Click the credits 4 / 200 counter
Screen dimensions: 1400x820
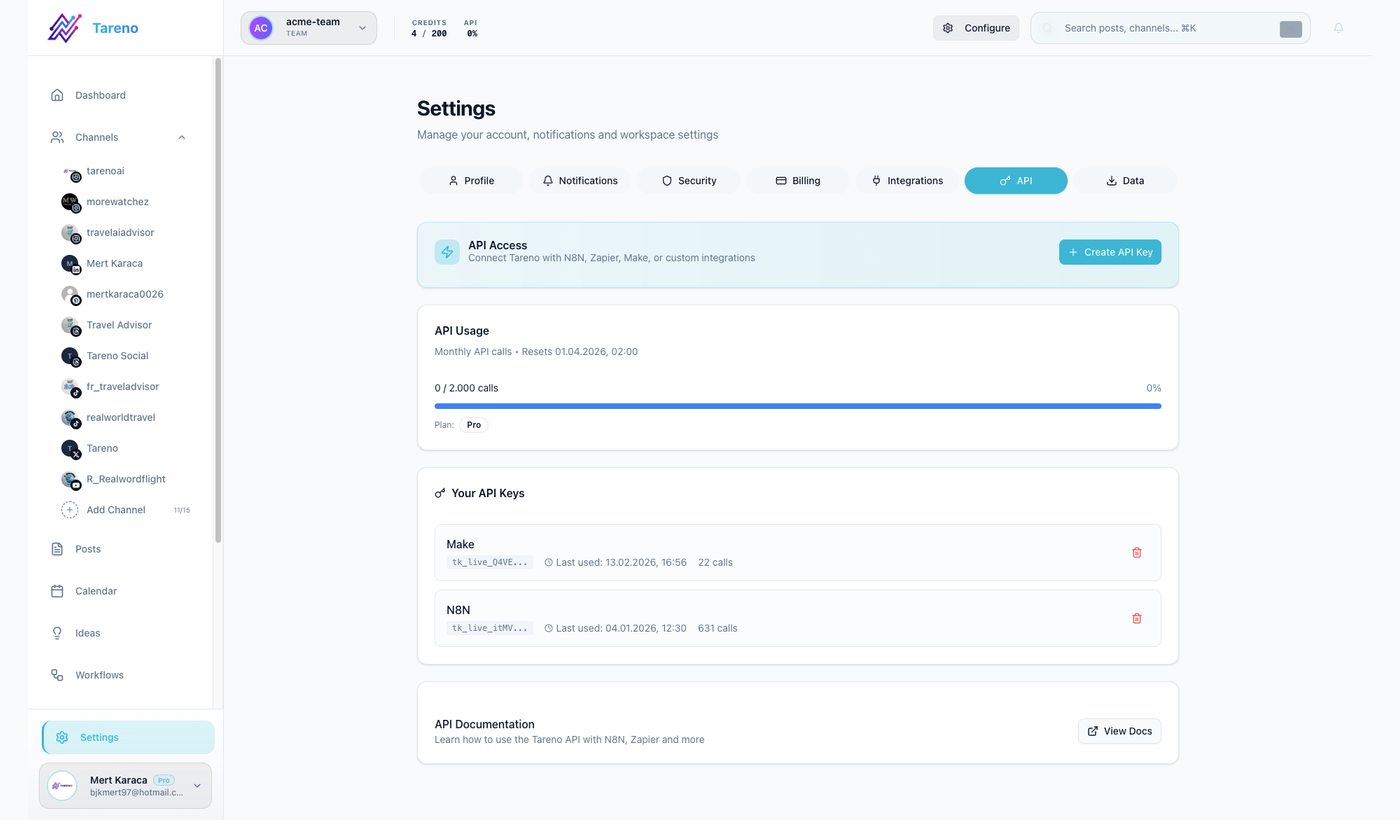tap(429, 28)
